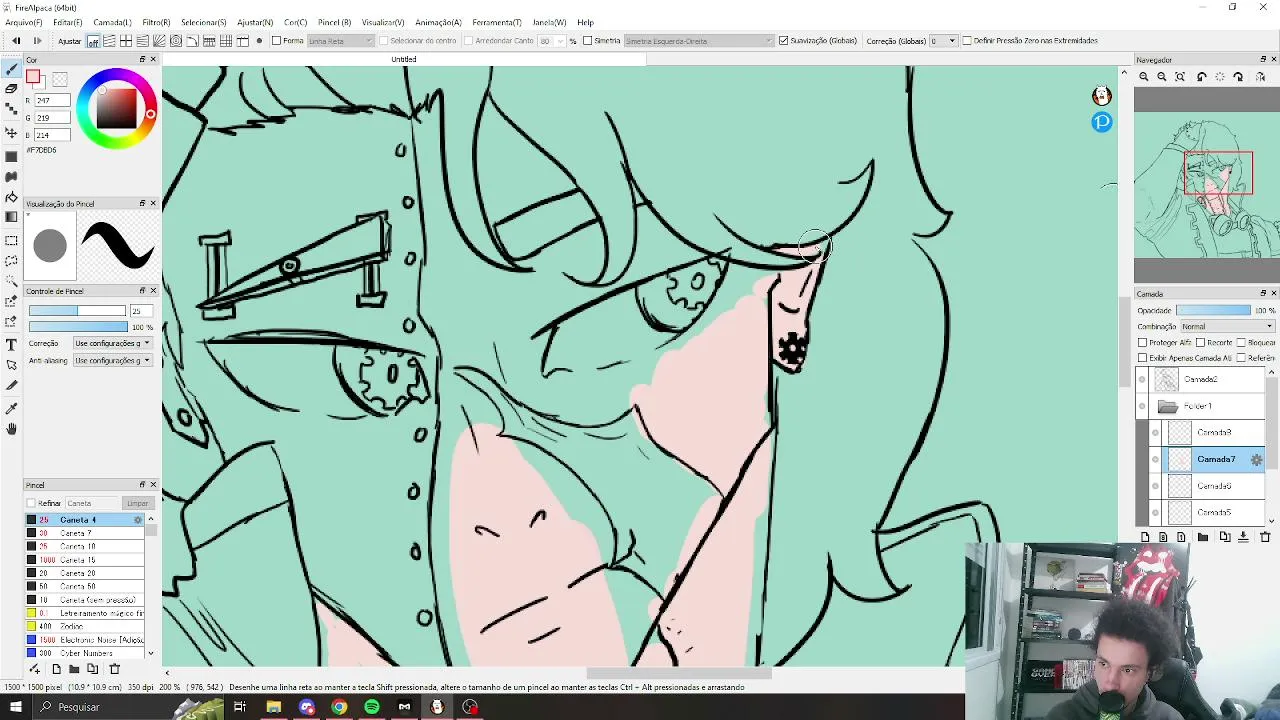Pick the Lasso selection tool
Image resolution: width=1280 pixels, height=720 pixels.
11,261
